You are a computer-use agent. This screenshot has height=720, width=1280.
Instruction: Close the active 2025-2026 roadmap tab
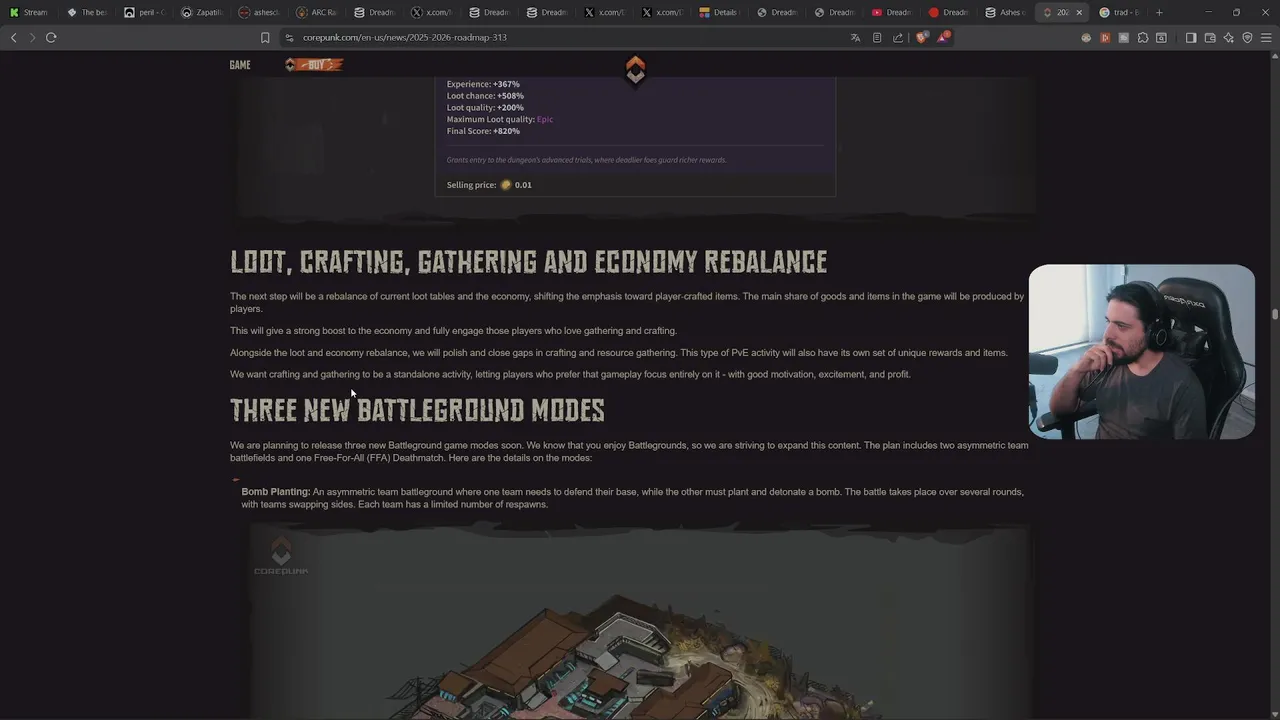tap(1079, 12)
